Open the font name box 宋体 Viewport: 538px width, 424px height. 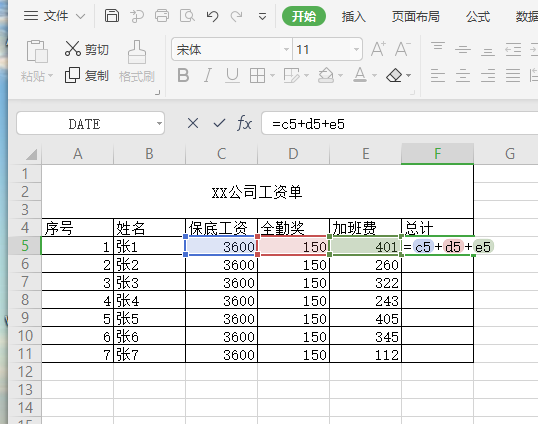pyautogui.click(x=232, y=49)
